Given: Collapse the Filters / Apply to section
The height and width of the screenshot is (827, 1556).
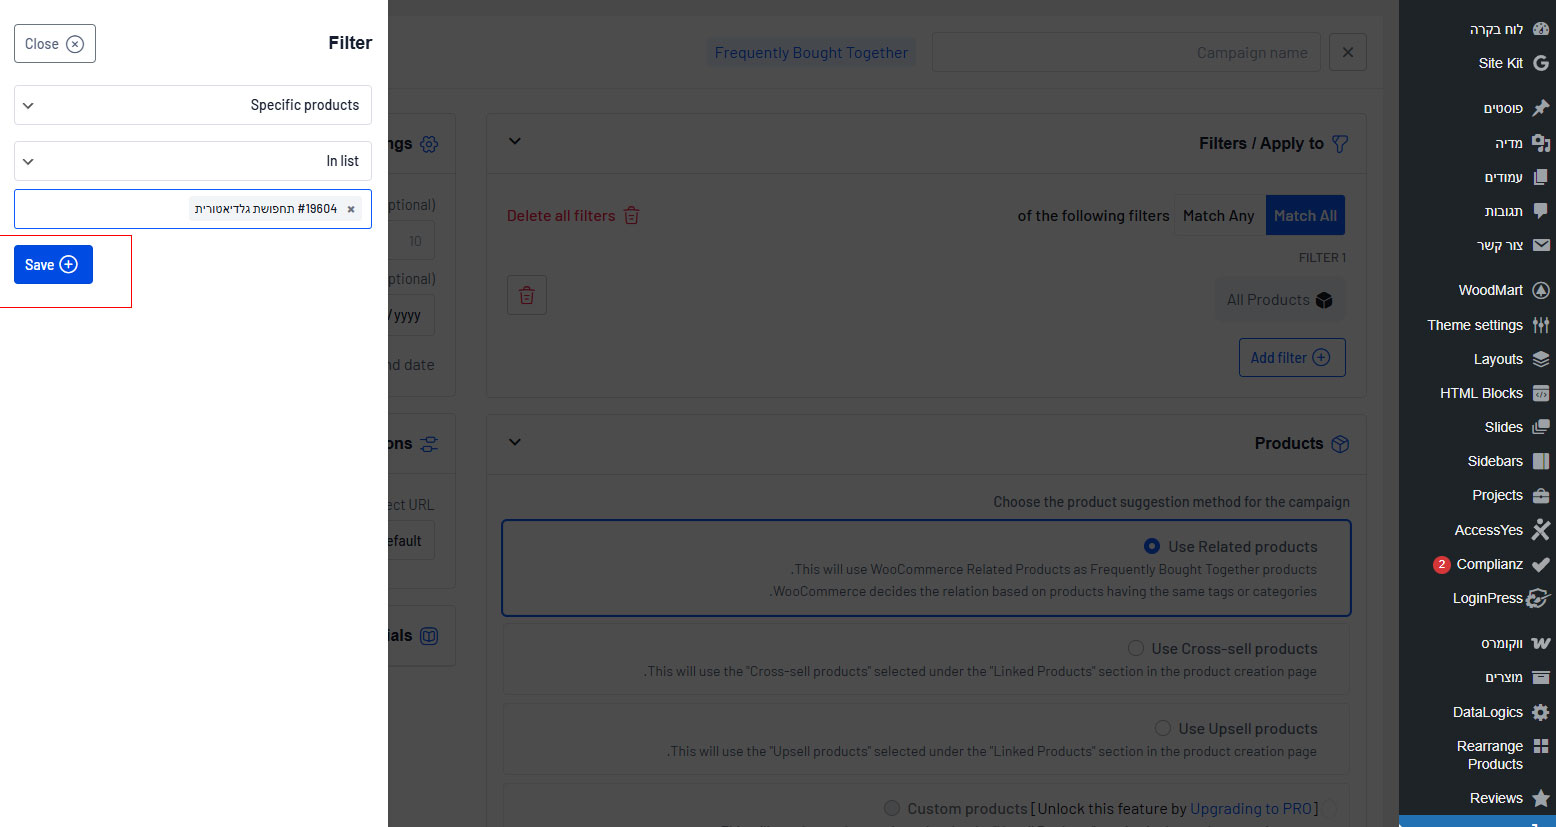Looking at the screenshot, I should (x=515, y=142).
